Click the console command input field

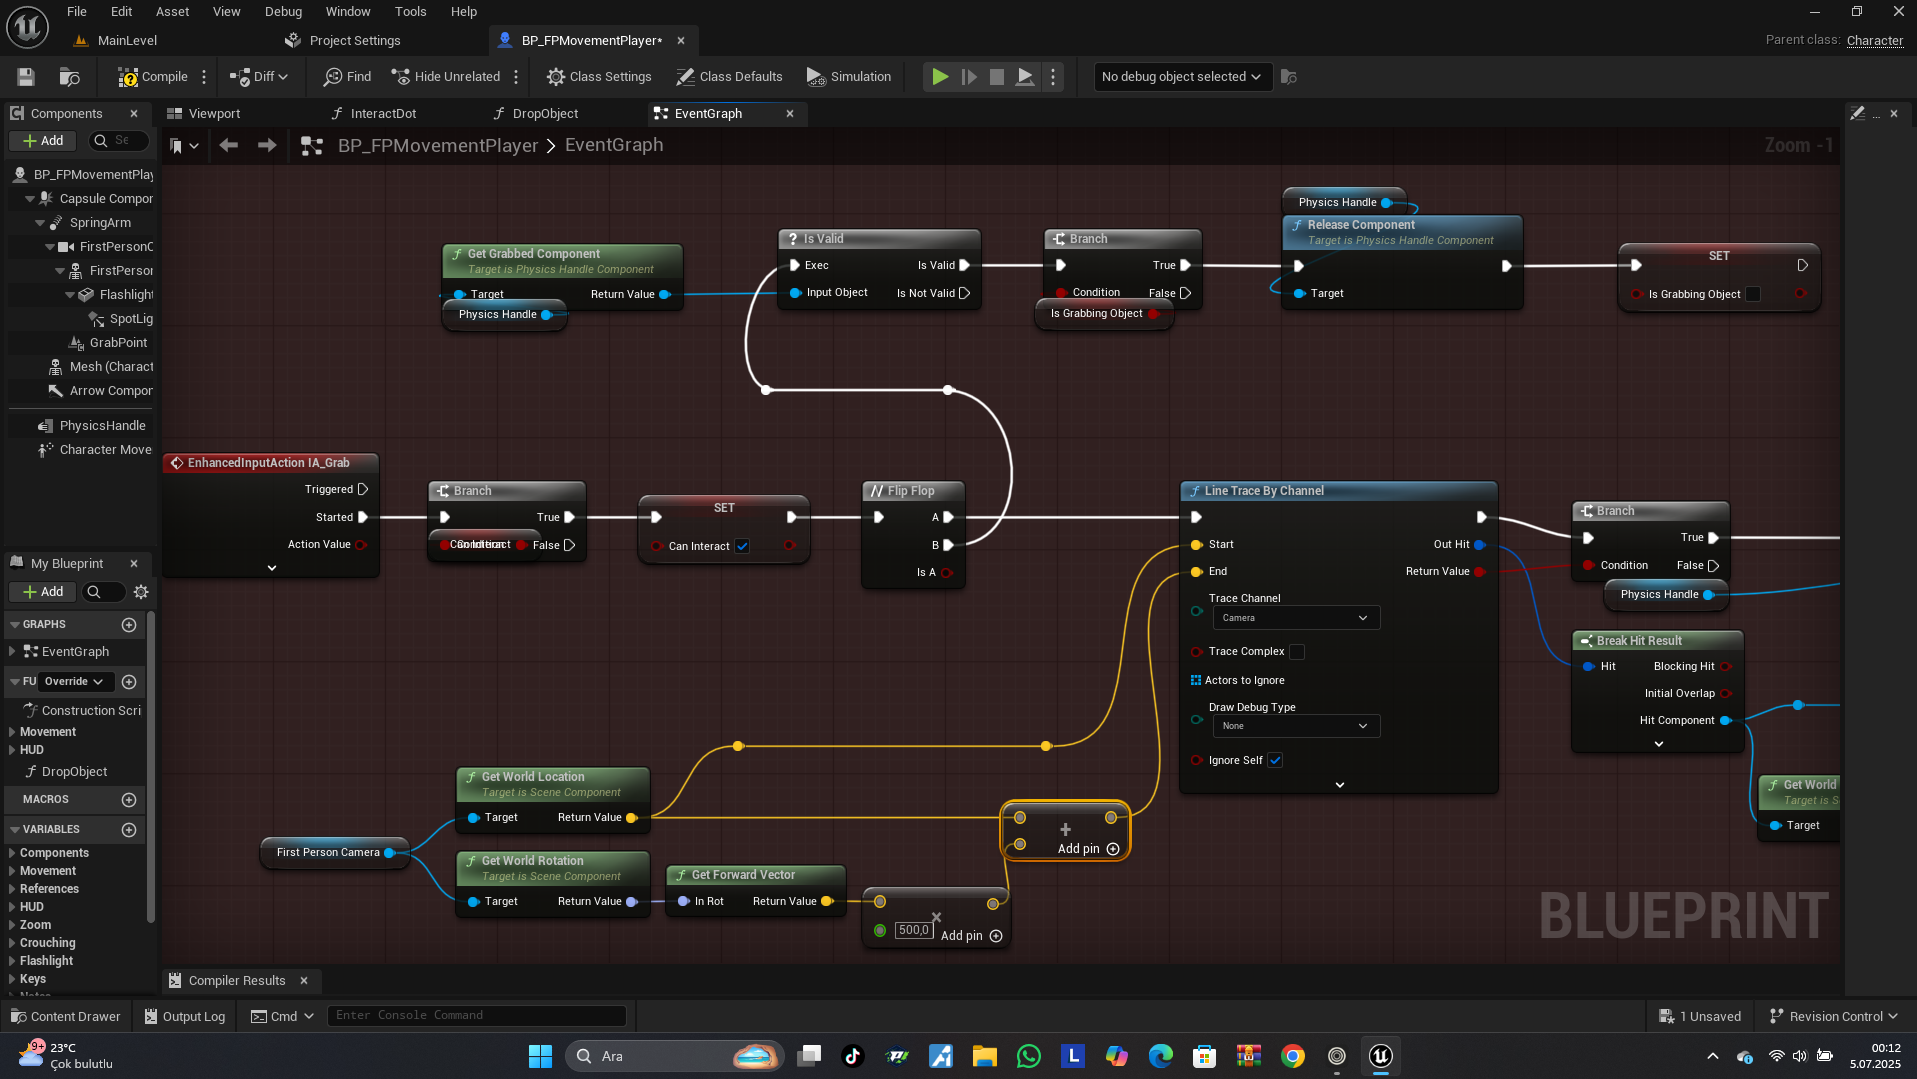[x=477, y=1016]
